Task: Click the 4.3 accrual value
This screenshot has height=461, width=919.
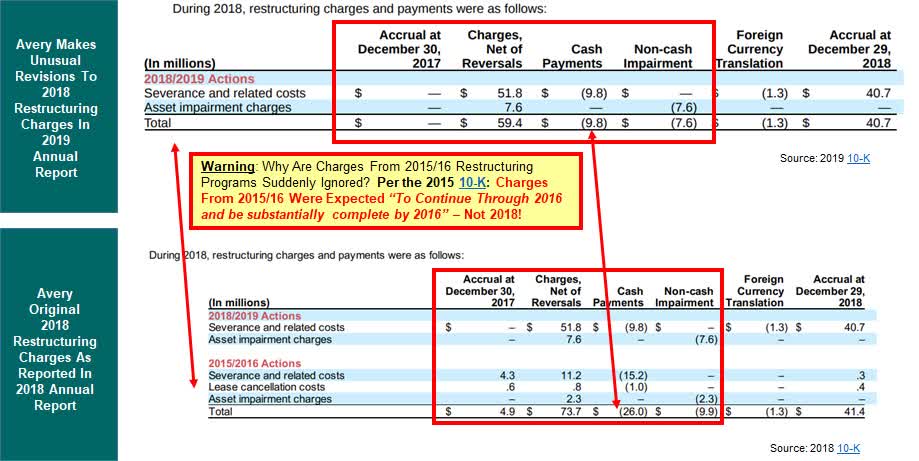Action: point(506,375)
